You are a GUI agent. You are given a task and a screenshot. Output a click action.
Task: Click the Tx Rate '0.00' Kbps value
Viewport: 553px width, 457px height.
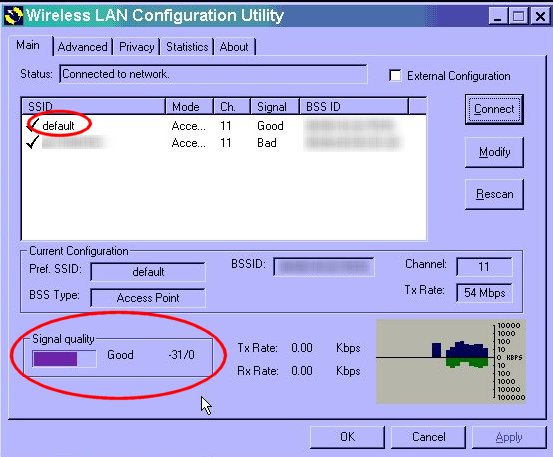(x=302, y=348)
